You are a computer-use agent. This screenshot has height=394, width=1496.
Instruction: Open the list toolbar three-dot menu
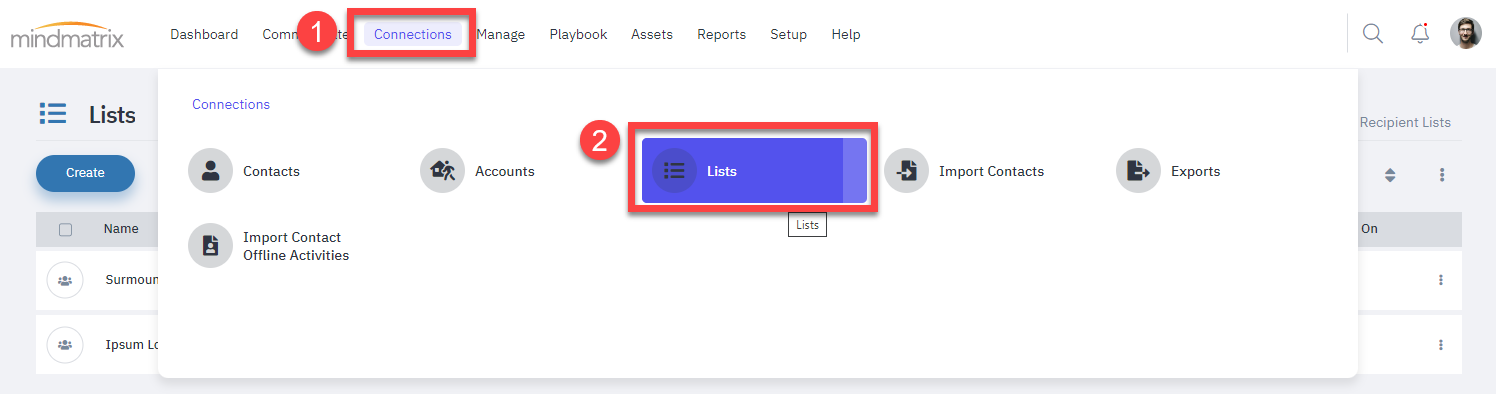[x=1442, y=175]
